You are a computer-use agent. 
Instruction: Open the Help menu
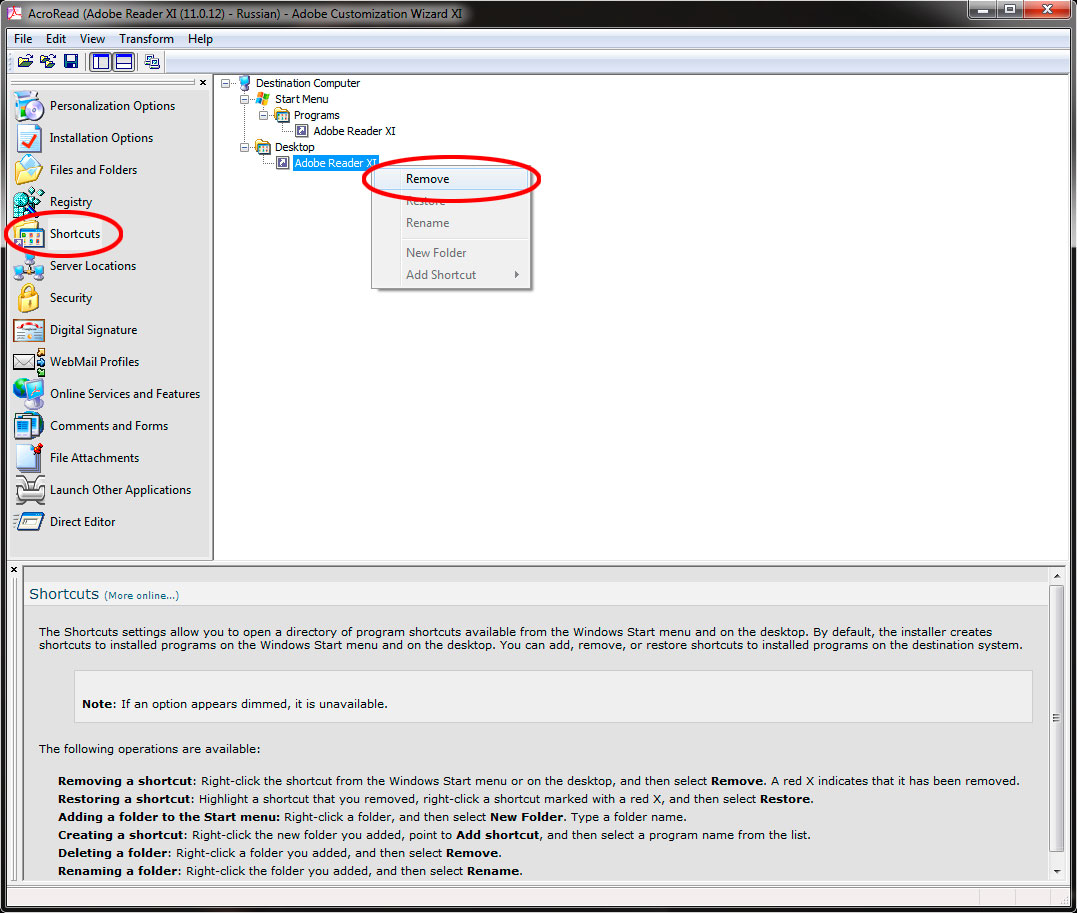click(x=200, y=39)
